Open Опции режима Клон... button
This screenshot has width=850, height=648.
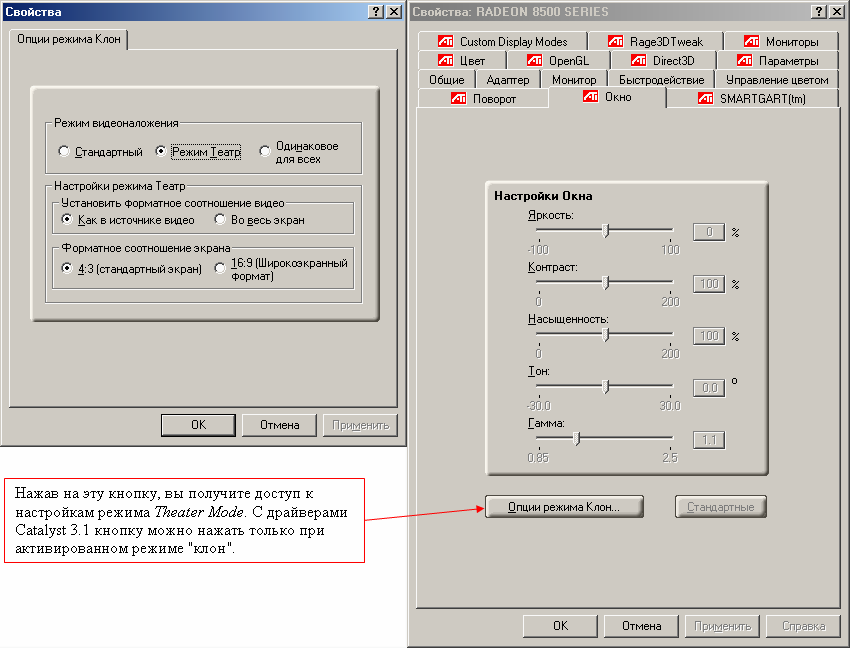tap(564, 507)
